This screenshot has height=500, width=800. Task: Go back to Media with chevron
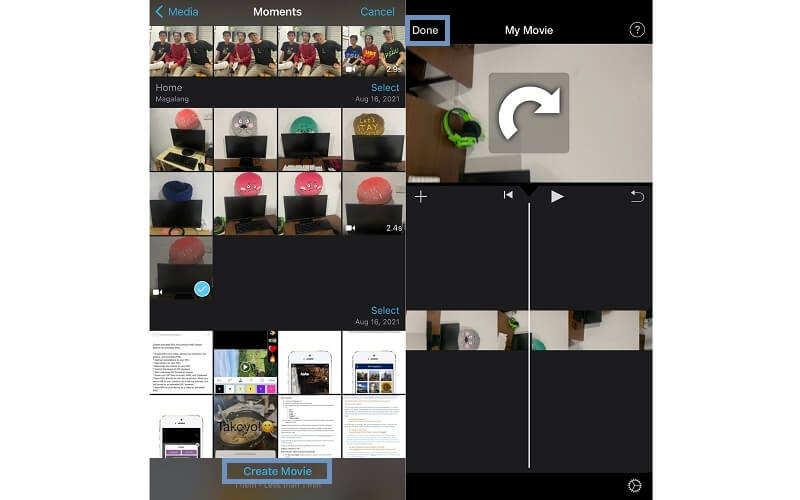[176, 12]
